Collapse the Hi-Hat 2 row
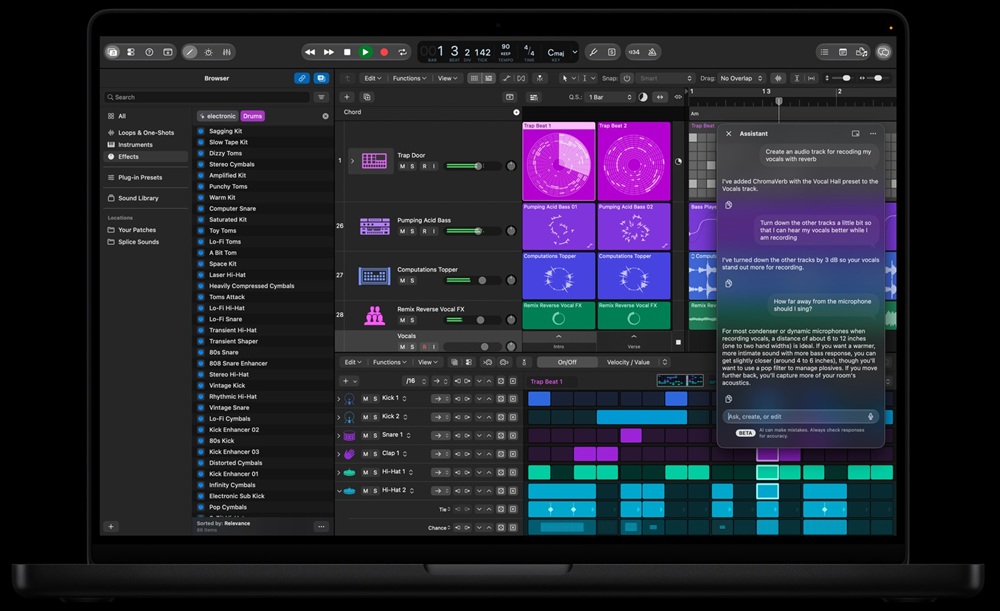The height and width of the screenshot is (611, 1000). click(x=339, y=491)
